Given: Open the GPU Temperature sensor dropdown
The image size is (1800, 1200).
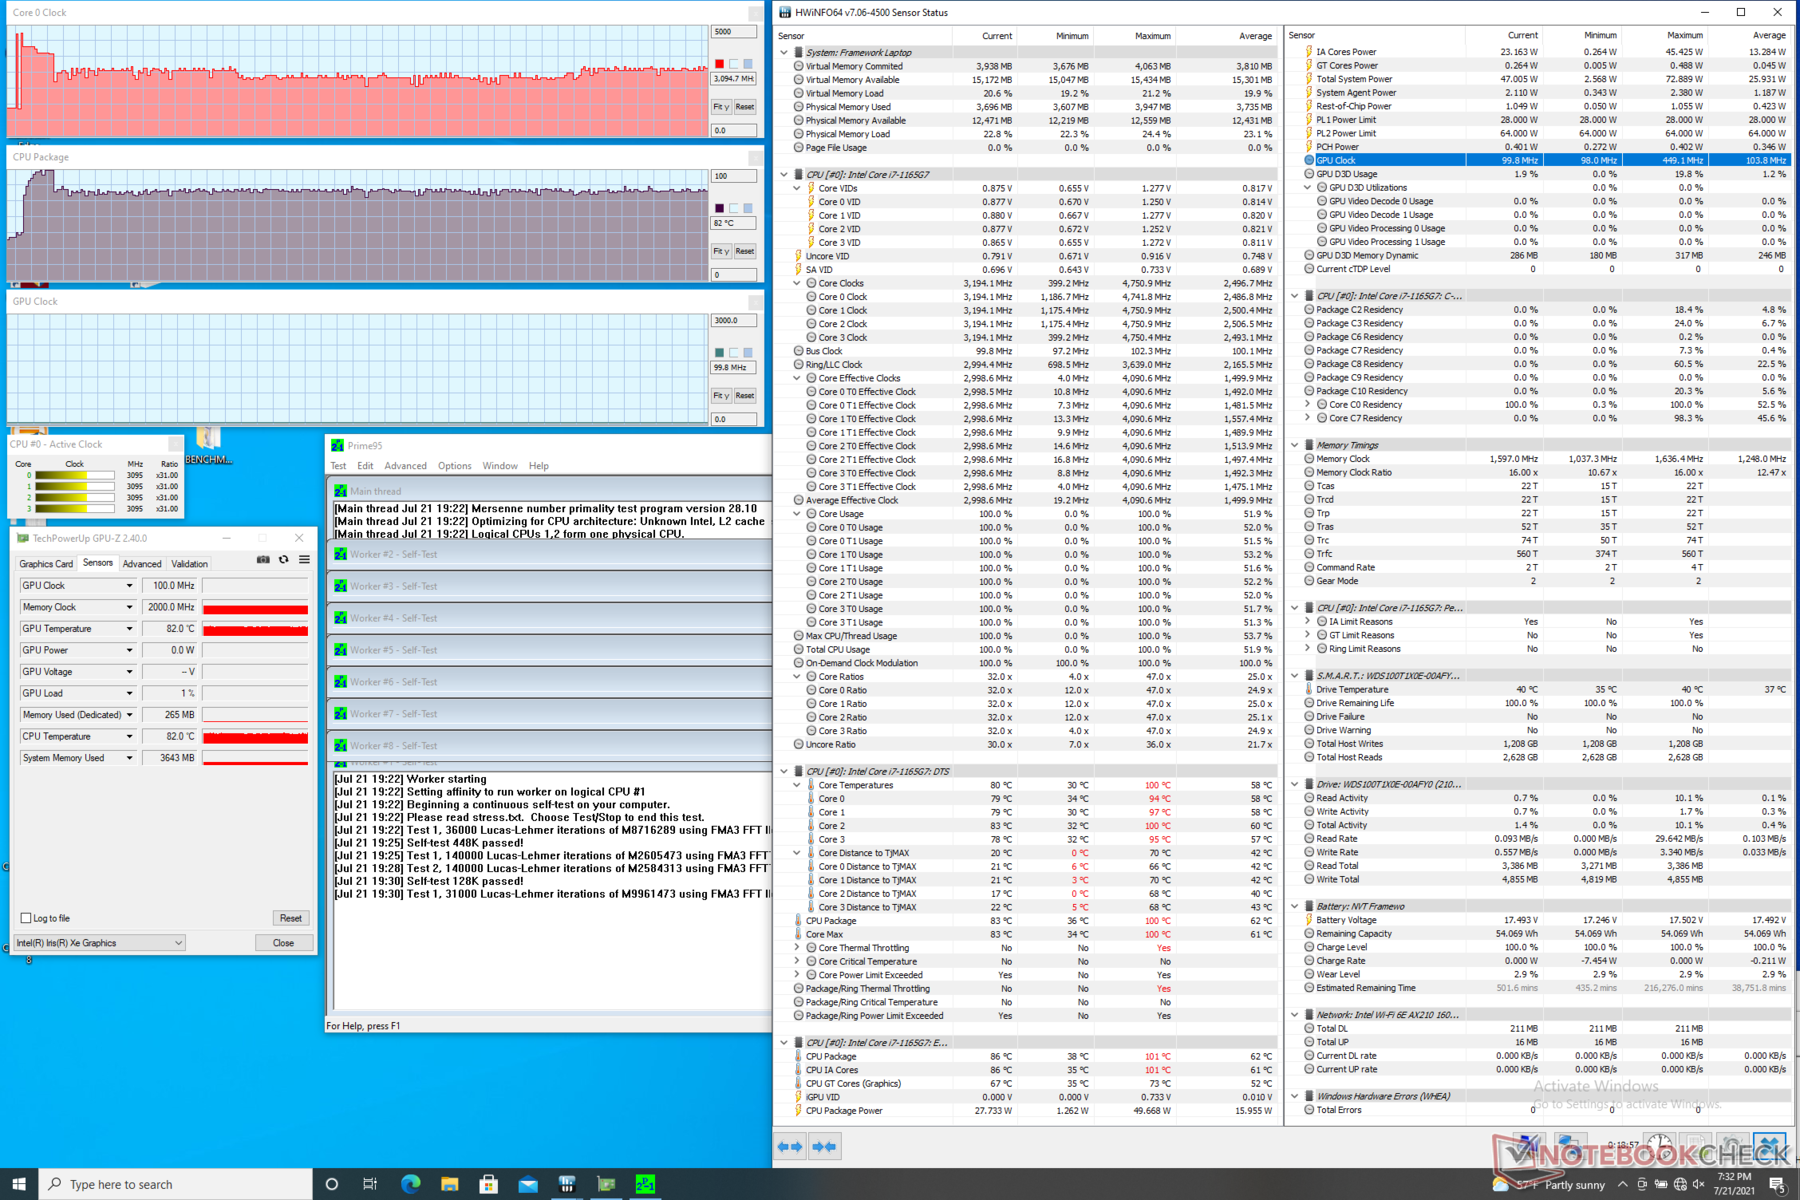Looking at the screenshot, I should pos(129,629).
